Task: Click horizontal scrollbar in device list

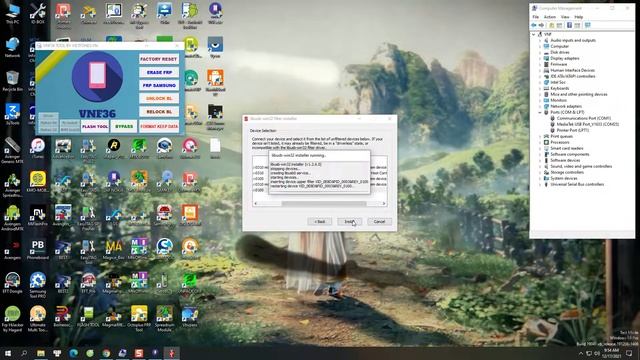Action: (x=323, y=203)
